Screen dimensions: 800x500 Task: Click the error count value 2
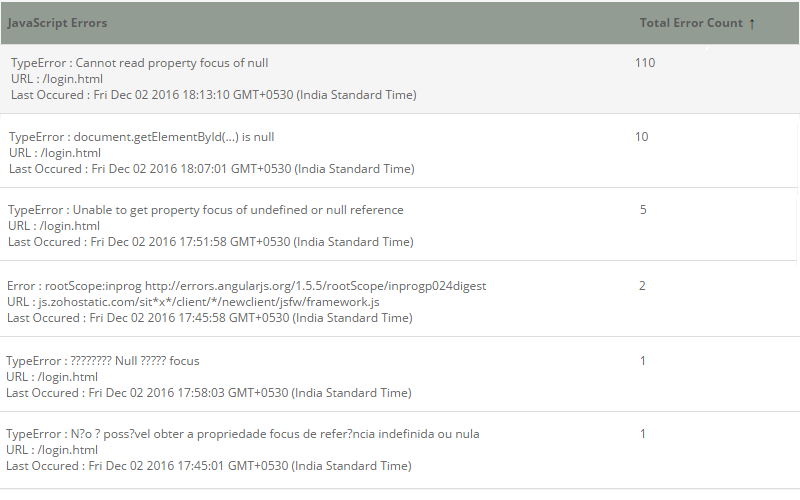642,286
